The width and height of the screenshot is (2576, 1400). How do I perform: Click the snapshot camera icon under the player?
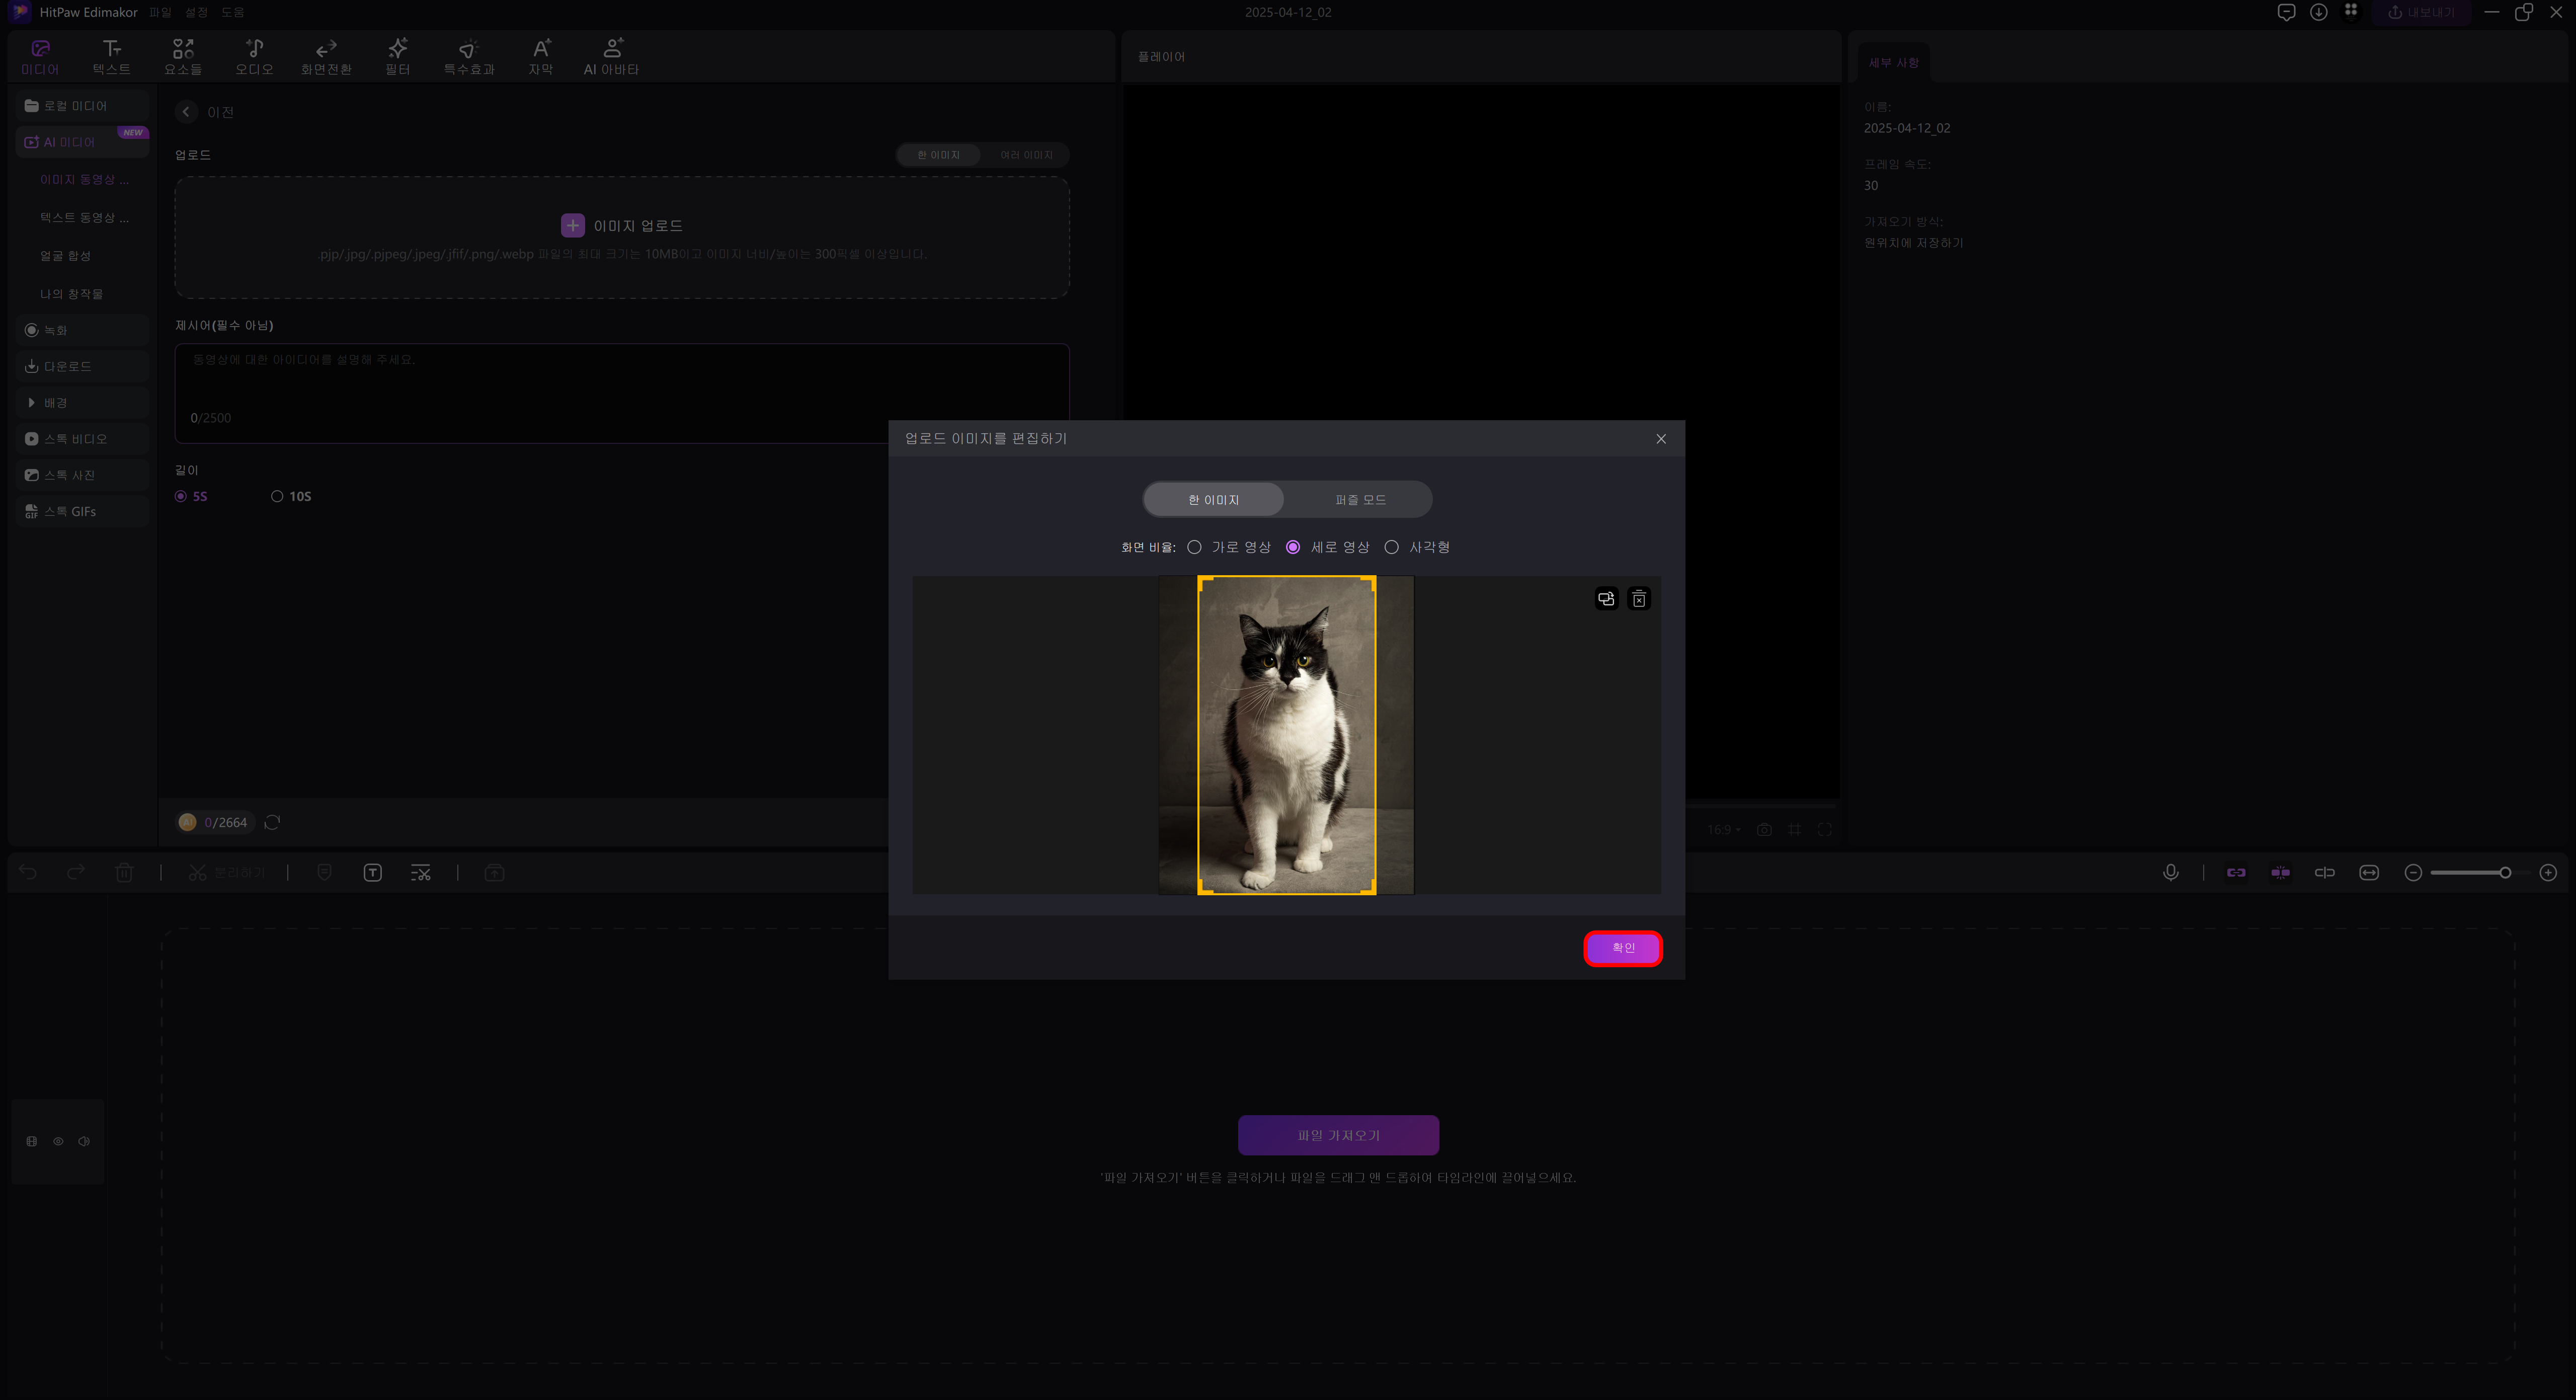pos(1764,830)
